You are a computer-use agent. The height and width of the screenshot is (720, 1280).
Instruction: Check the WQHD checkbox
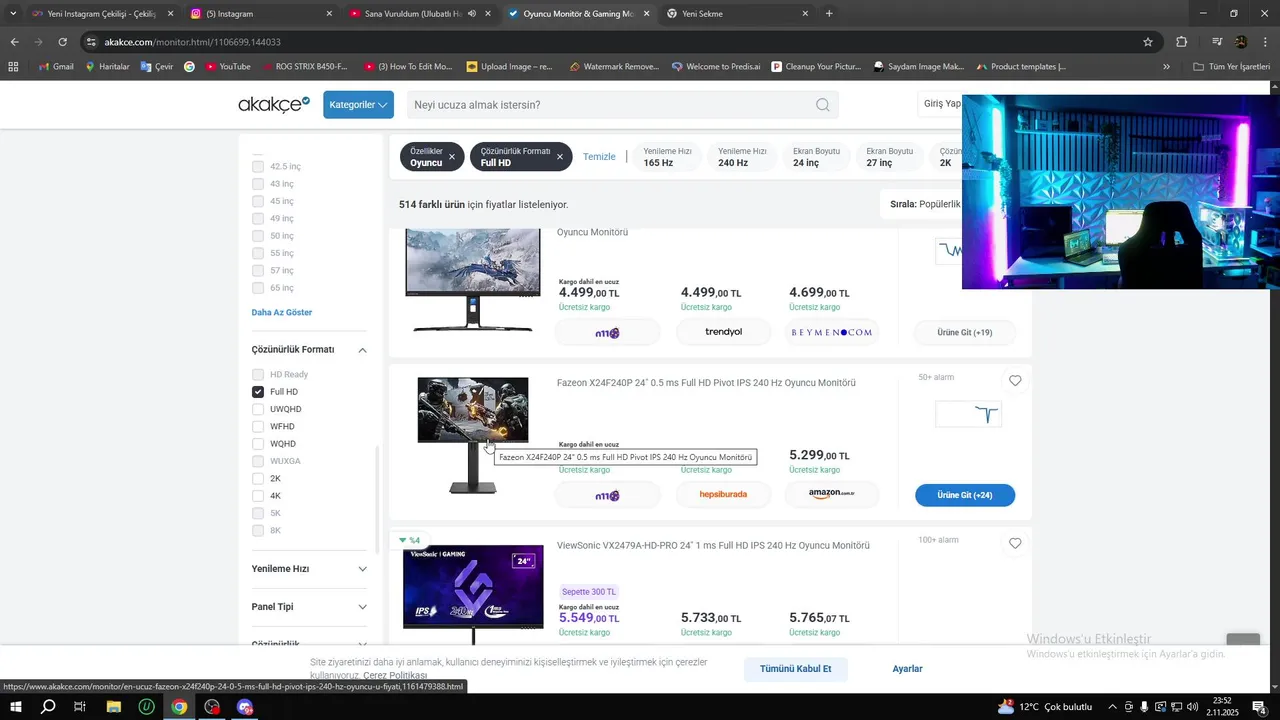258,444
